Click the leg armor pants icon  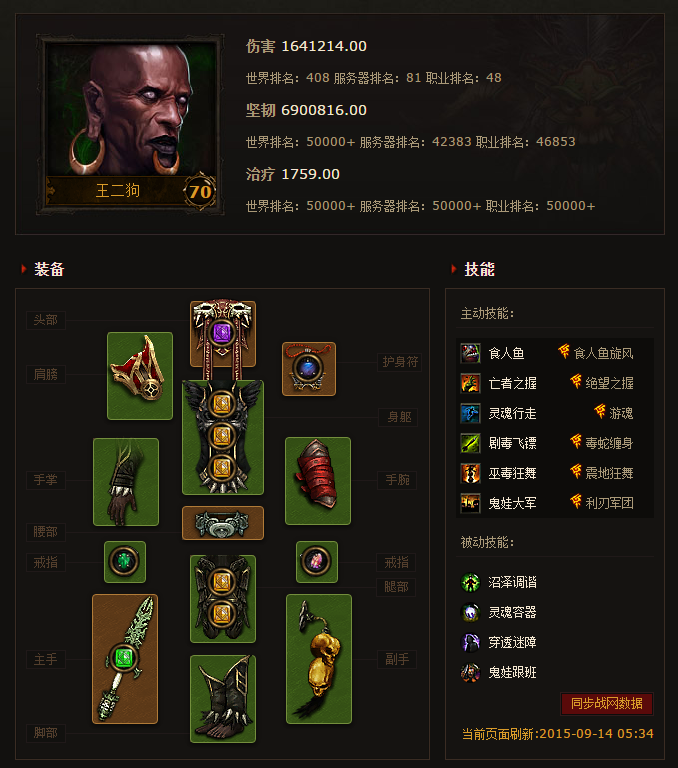click(223, 599)
